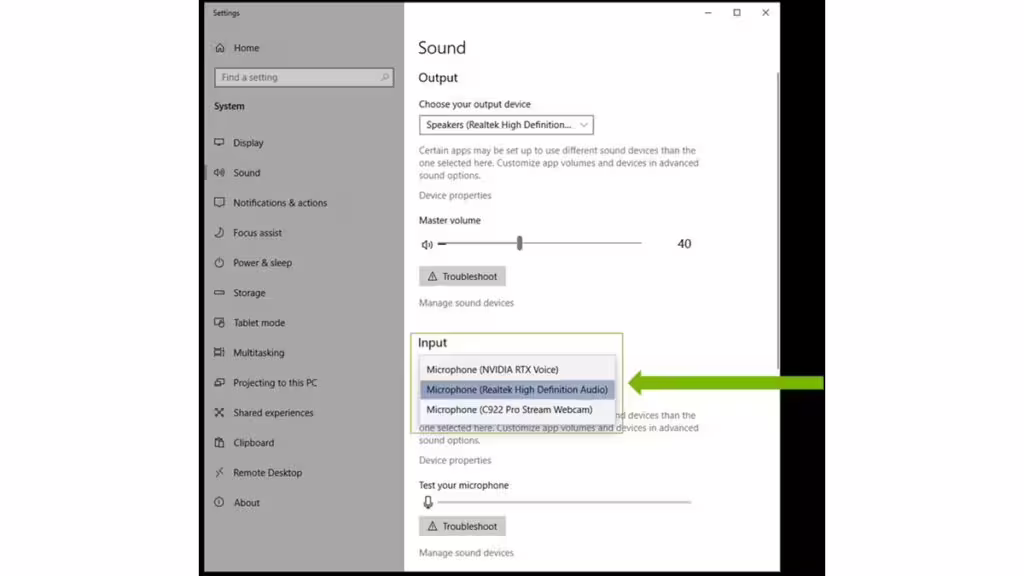This screenshot has width=1024, height=576.
Task: Open output Device properties link
Action: 455,196
